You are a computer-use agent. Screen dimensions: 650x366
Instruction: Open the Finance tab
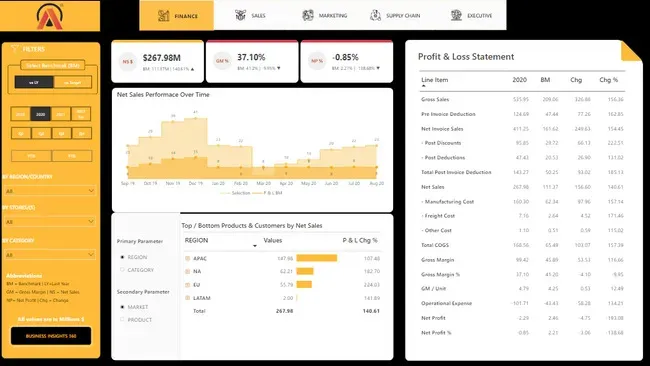click(x=177, y=16)
